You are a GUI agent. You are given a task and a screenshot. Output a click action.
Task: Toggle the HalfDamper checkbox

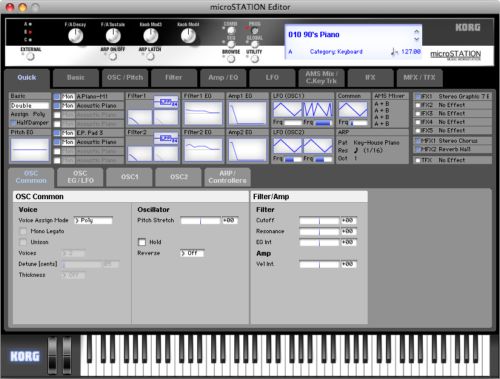coord(13,123)
